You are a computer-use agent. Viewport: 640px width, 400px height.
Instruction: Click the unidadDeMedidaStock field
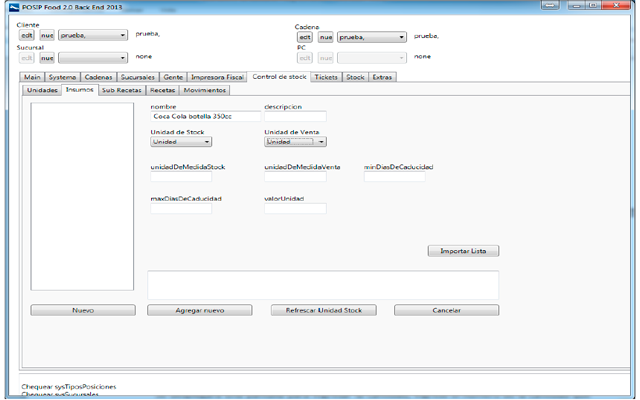[x=181, y=177]
